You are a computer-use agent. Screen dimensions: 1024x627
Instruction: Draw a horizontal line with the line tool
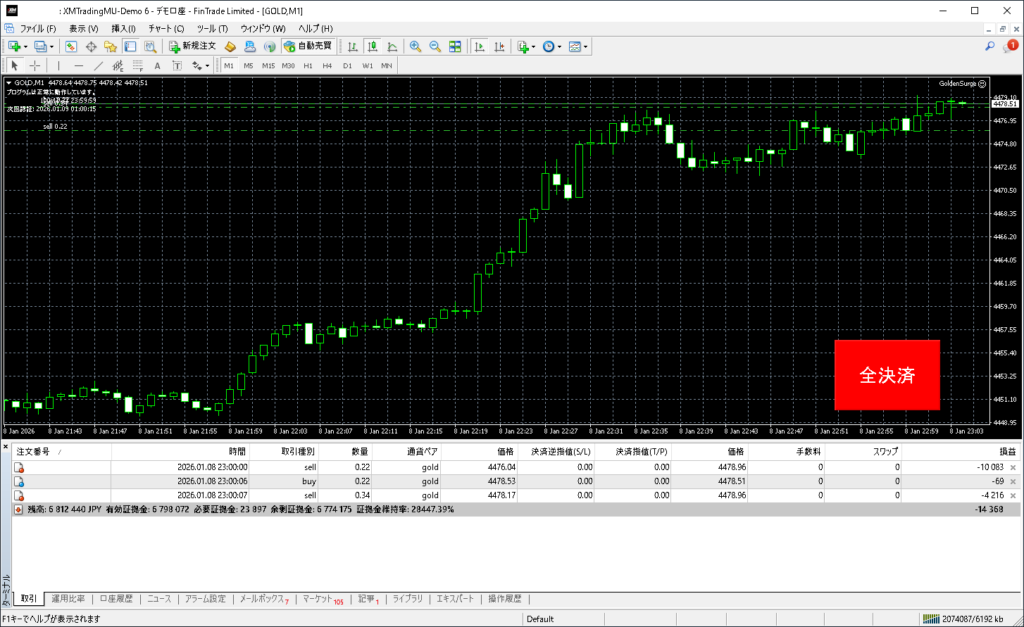pos(79,66)
